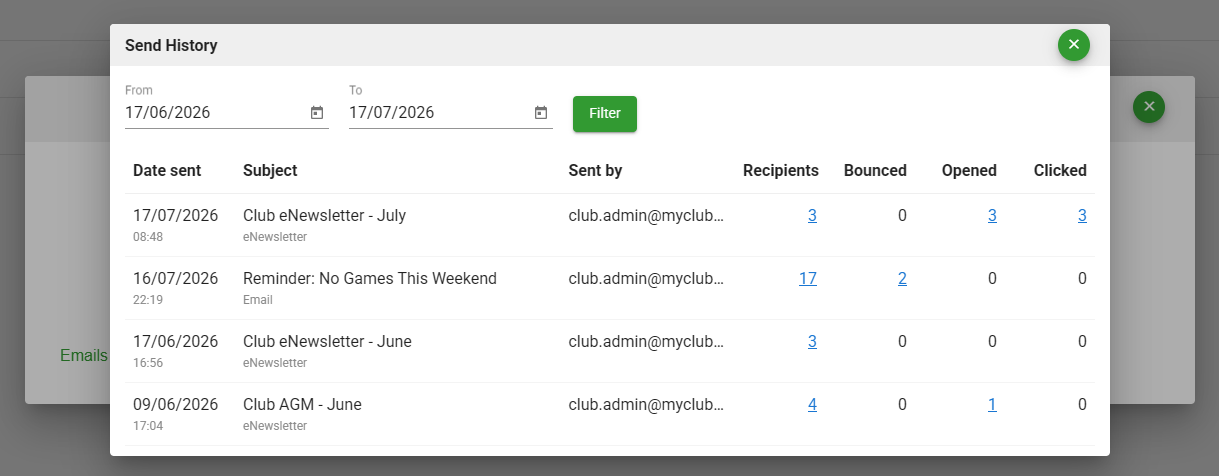The image size is (1219, 476).
Task: Click sender email in Reminder row
Action: [x=646, y=278]
